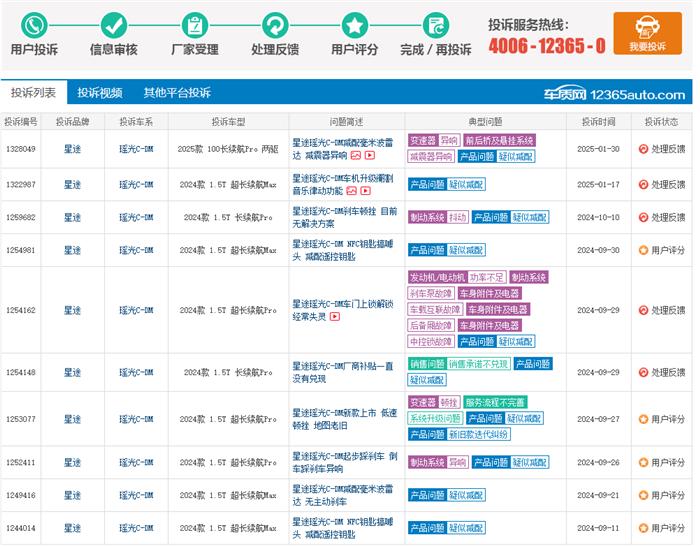Open the 投诉列表 tab

click(x=33, y=92)
